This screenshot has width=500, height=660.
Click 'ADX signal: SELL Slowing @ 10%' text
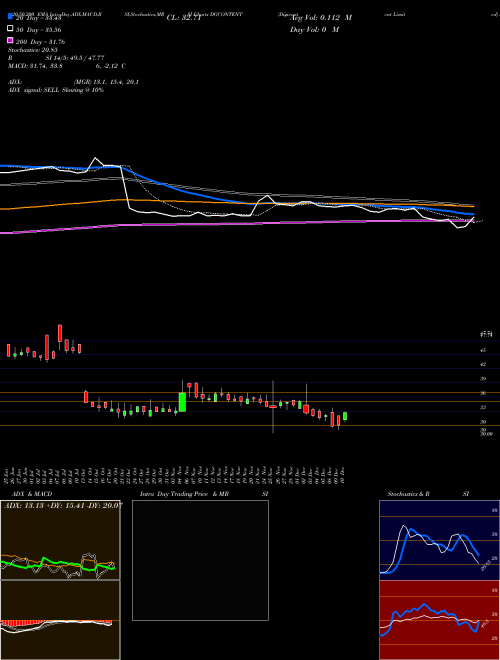pyautogui.click(x=56, y=90)
